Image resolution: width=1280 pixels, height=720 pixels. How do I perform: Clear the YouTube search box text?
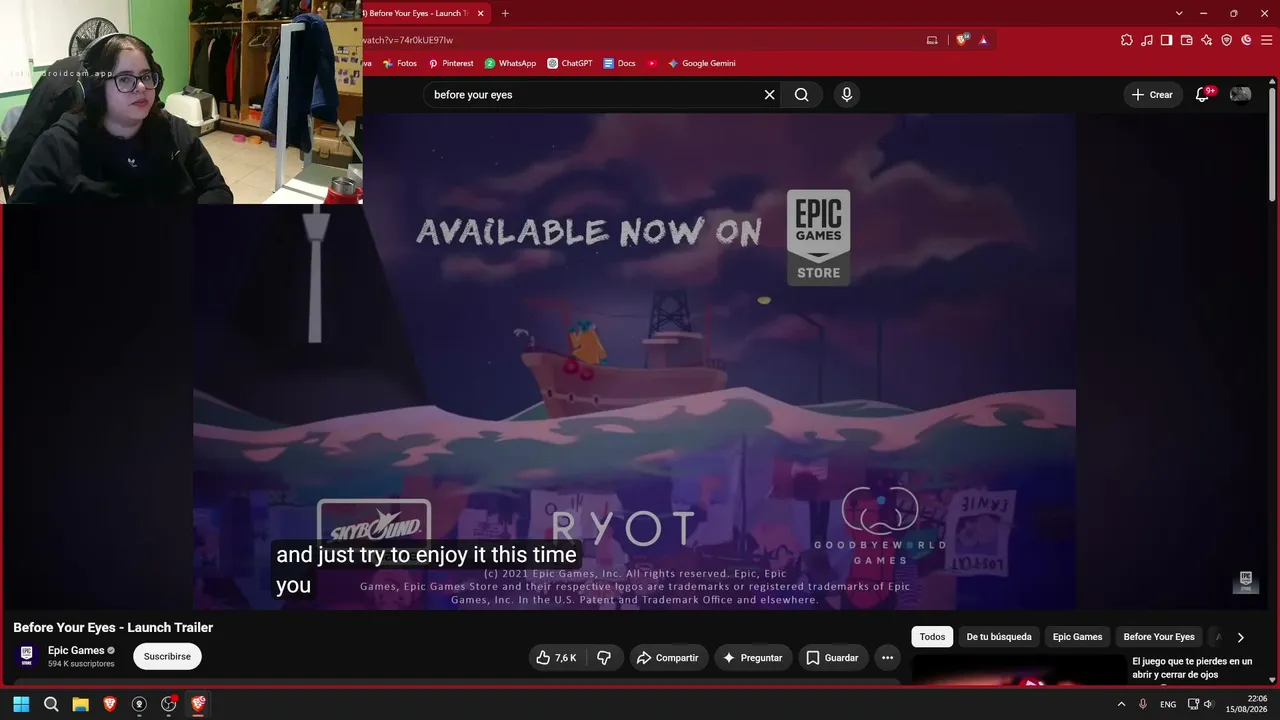click(x=769, y=95)
